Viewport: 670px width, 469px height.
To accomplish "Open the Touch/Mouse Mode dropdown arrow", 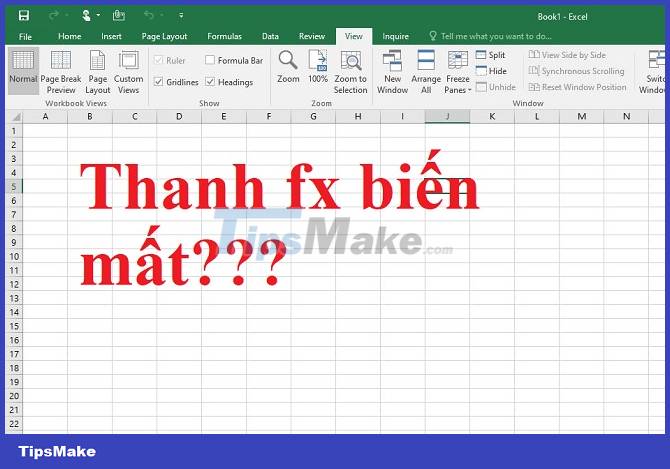I will (98, 16).
